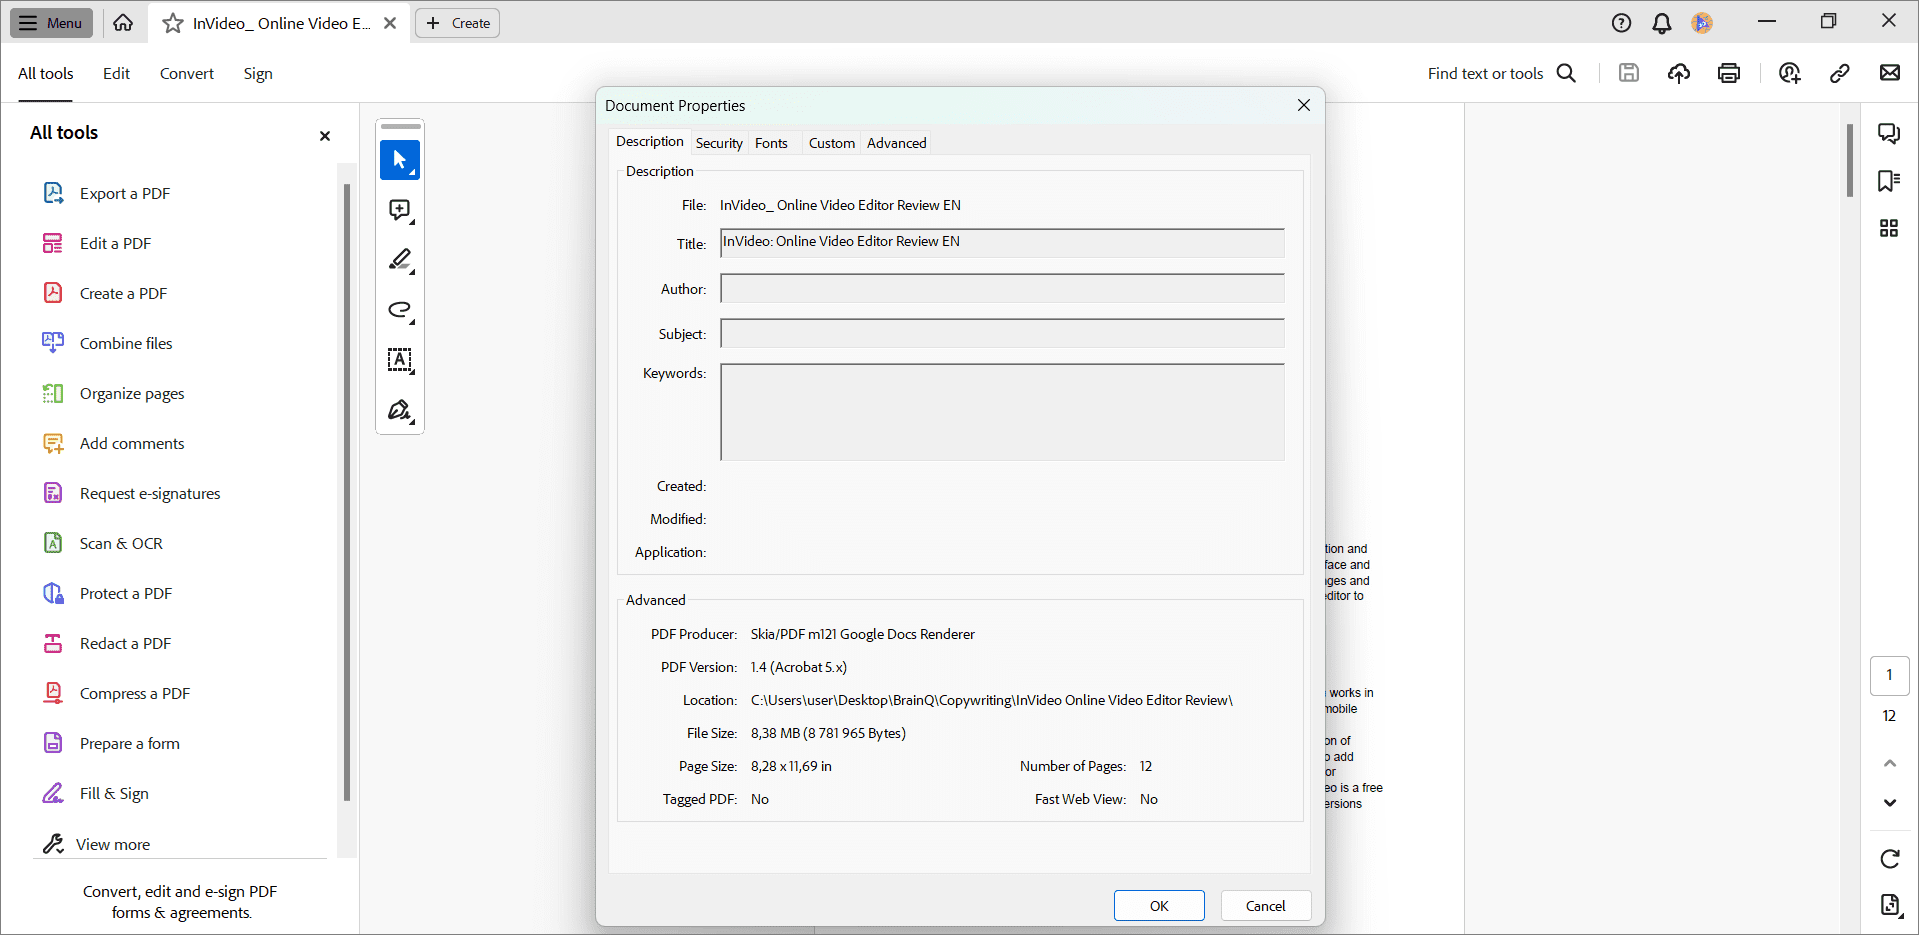1919x935 pixels.
Task: Click the Author input field
Action: [x=1000, y=288]
